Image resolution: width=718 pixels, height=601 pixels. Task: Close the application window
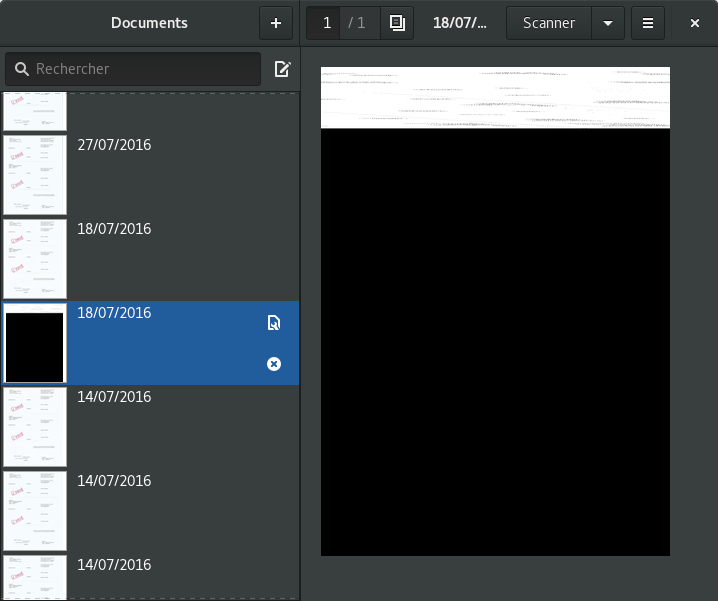point(695,23)
